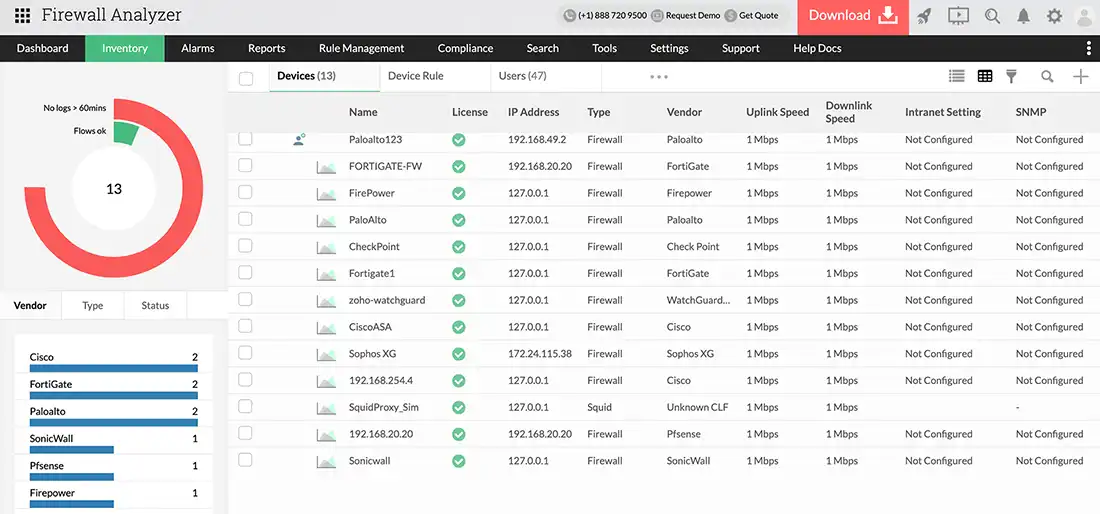Click license check icon for Paloalto123

(x=458, y=140)
